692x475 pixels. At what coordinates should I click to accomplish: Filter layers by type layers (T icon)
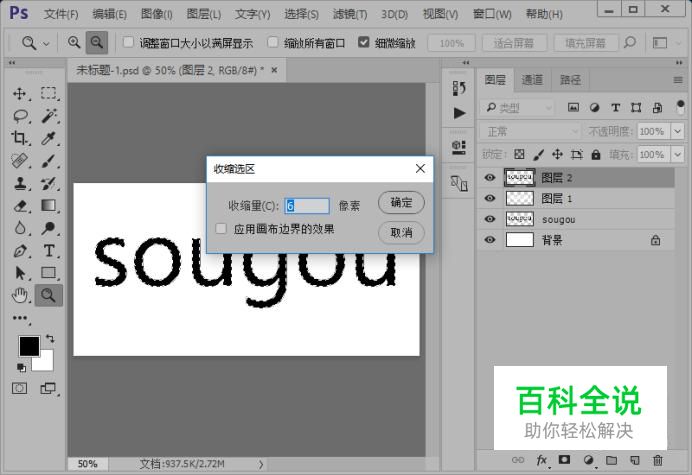[616, 108]
